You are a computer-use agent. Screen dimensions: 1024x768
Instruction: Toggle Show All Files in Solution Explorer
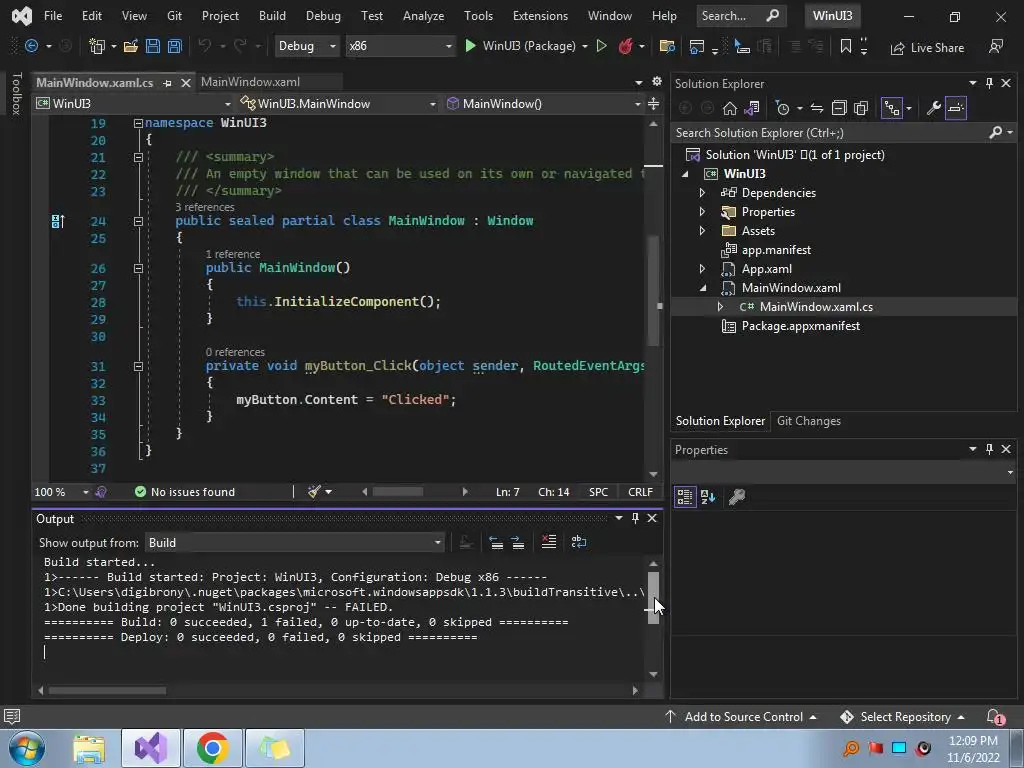[861, 108]
